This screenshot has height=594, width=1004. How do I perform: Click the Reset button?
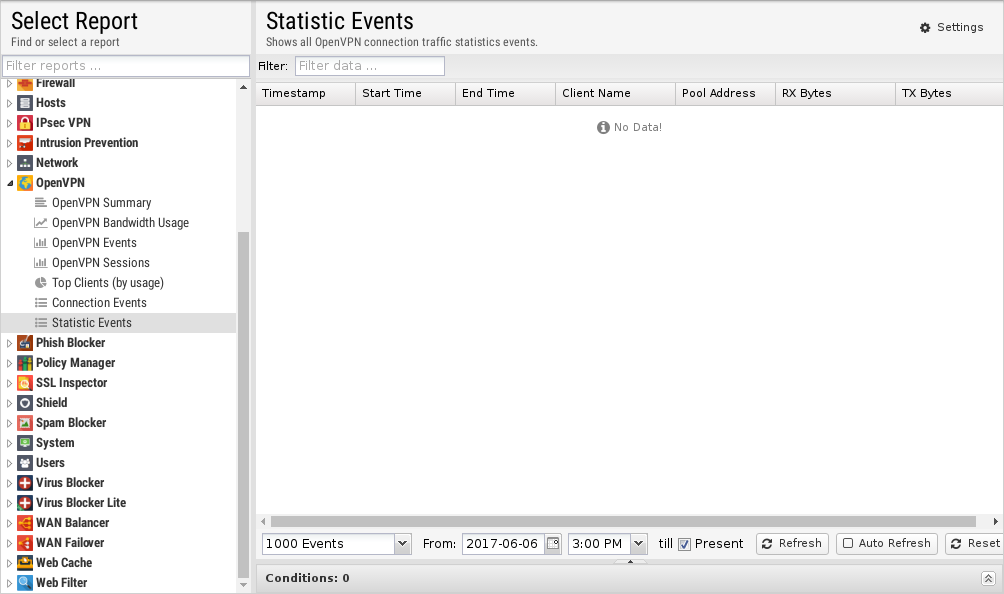click(975, 543)
